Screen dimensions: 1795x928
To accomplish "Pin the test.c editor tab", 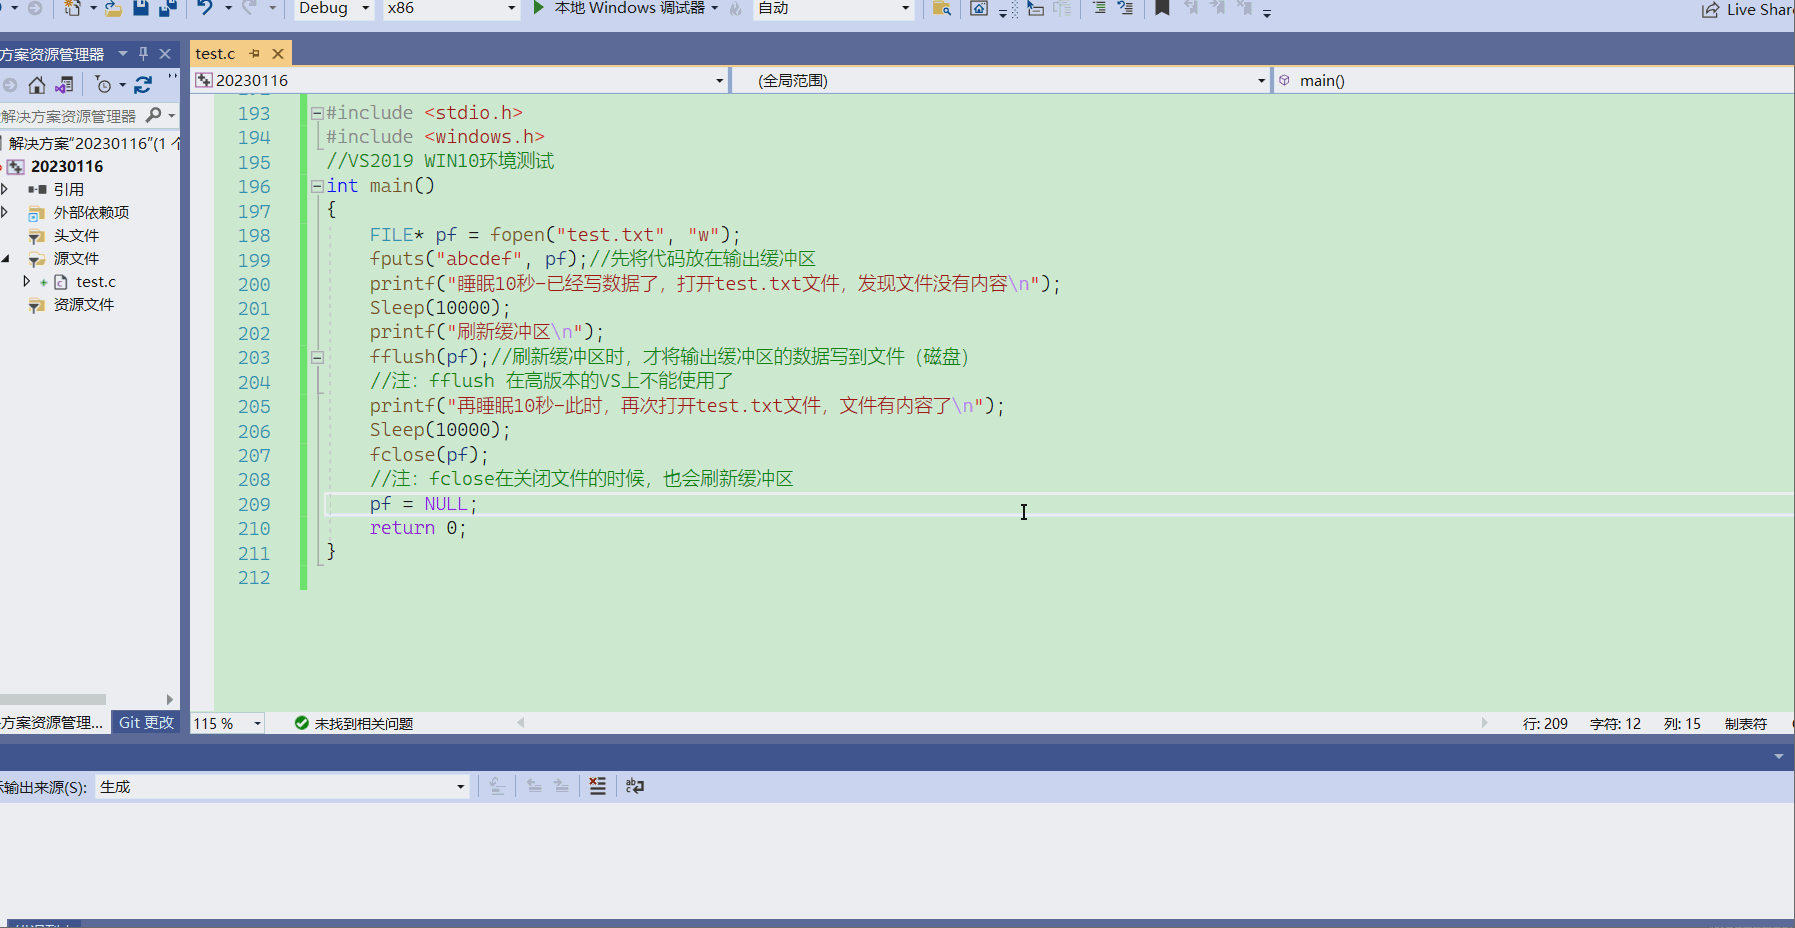I will pyautogui.click(x=255, y=53).
